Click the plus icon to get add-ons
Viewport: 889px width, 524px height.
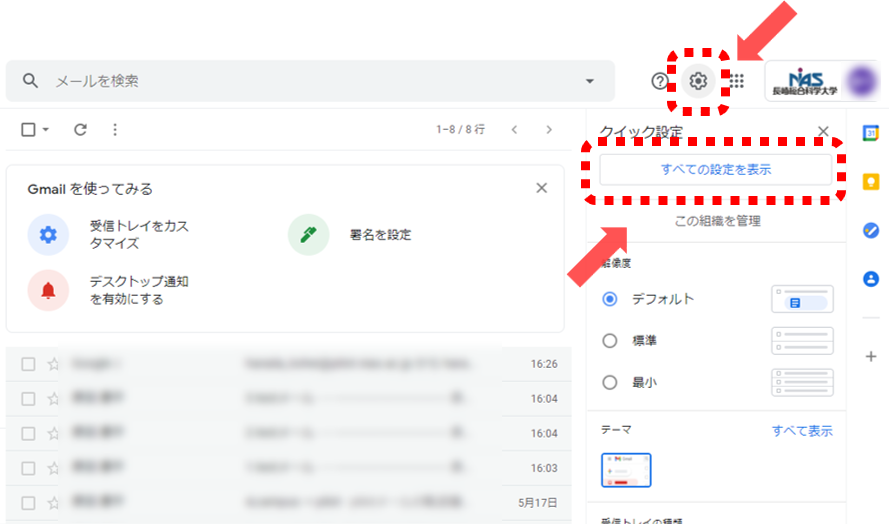click(x=871, y=357)
